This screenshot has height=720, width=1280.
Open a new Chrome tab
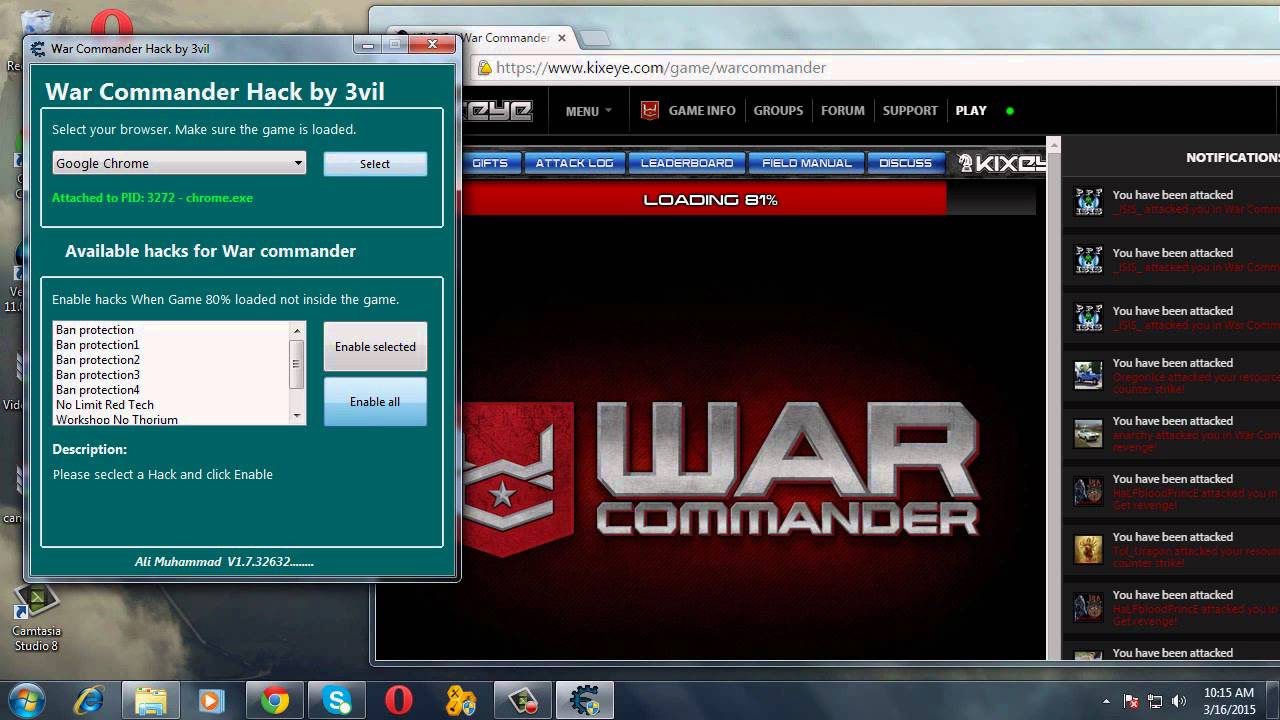click(x=594, y=38)
